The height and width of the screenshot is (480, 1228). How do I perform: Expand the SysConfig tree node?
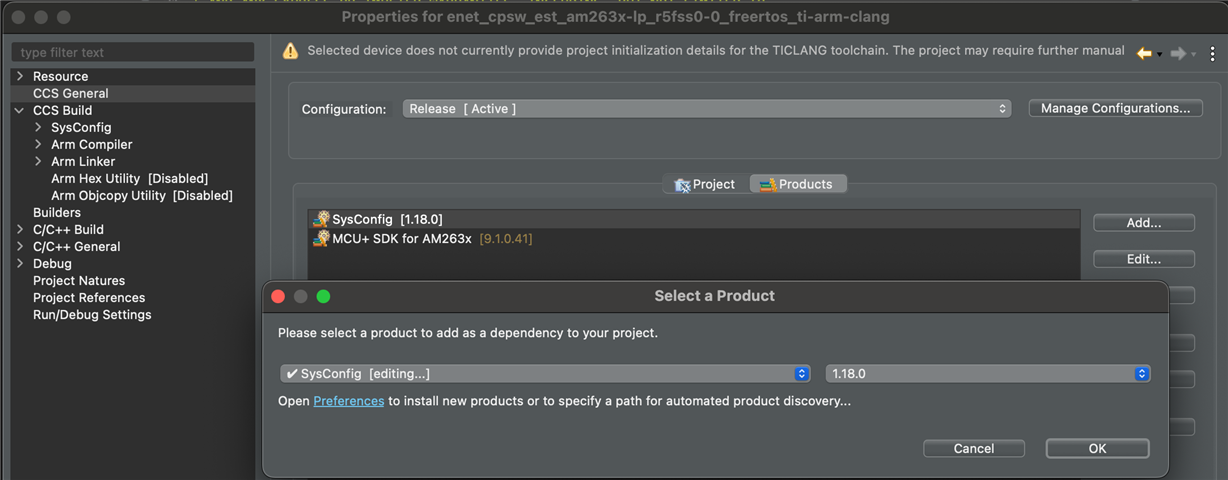(x=39, y=127)
